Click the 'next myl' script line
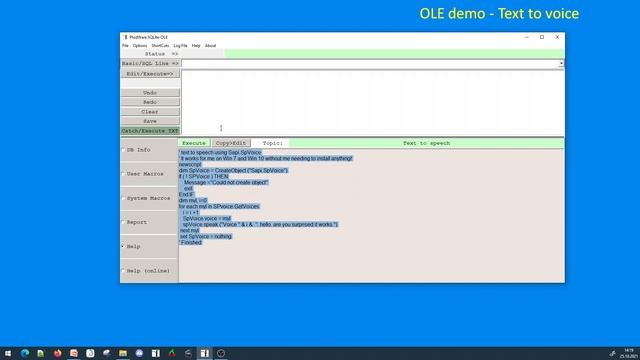The image size is (640, 360). [189, 231]
